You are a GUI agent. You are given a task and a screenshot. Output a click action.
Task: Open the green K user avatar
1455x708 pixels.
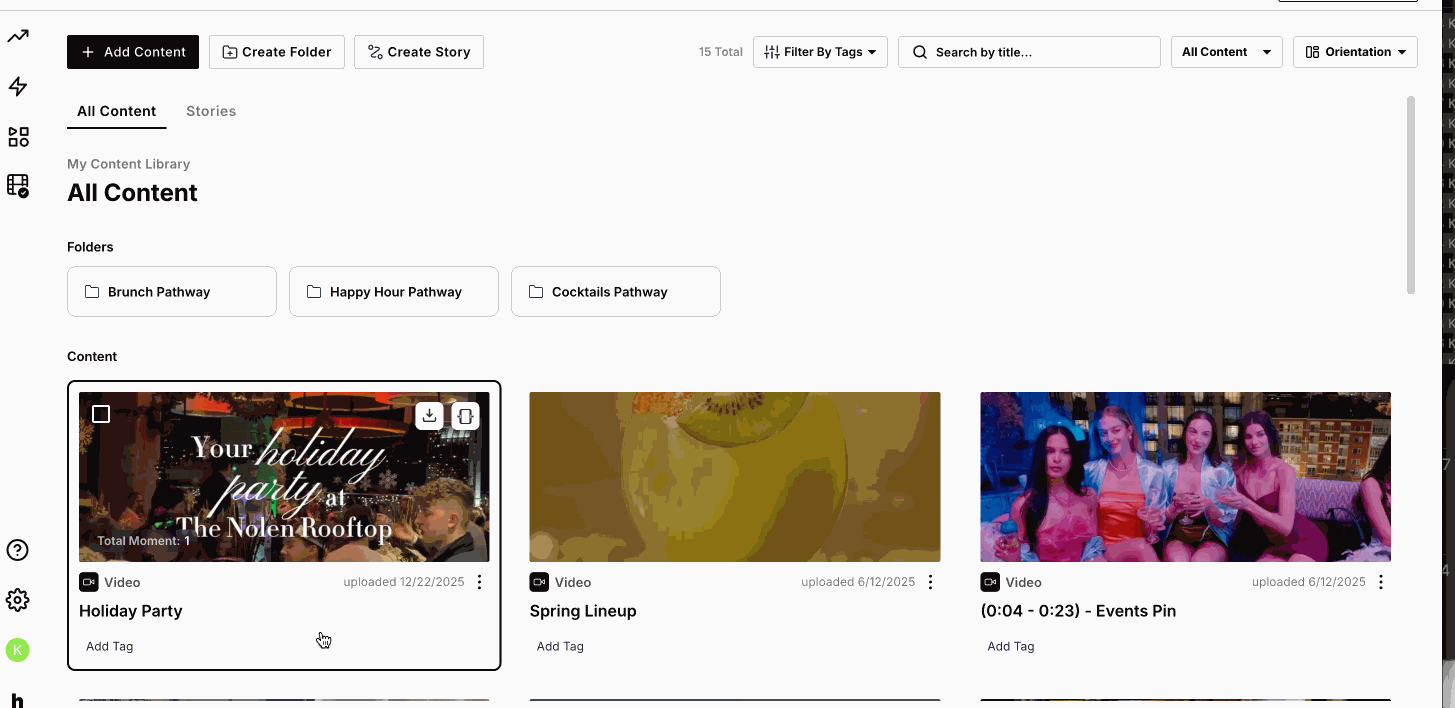[18, 650]
